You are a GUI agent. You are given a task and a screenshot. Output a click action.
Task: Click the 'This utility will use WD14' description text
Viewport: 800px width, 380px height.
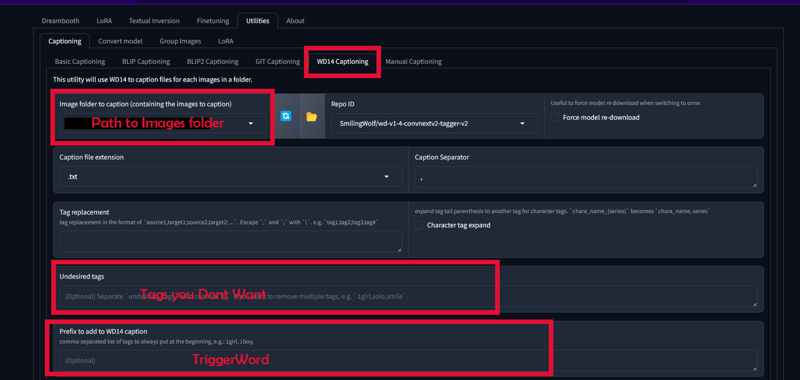[153, 80]
